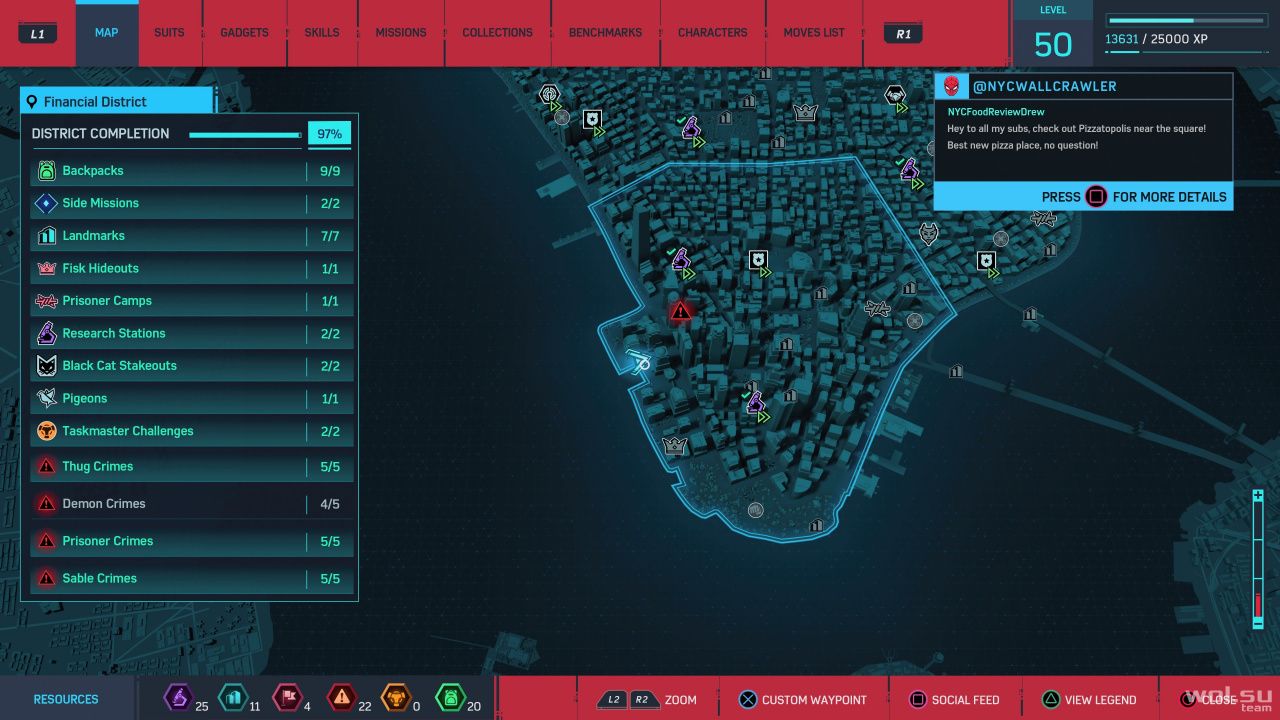Switch to the Characters tab
The image size is (1280, 720).
point(713,33)
